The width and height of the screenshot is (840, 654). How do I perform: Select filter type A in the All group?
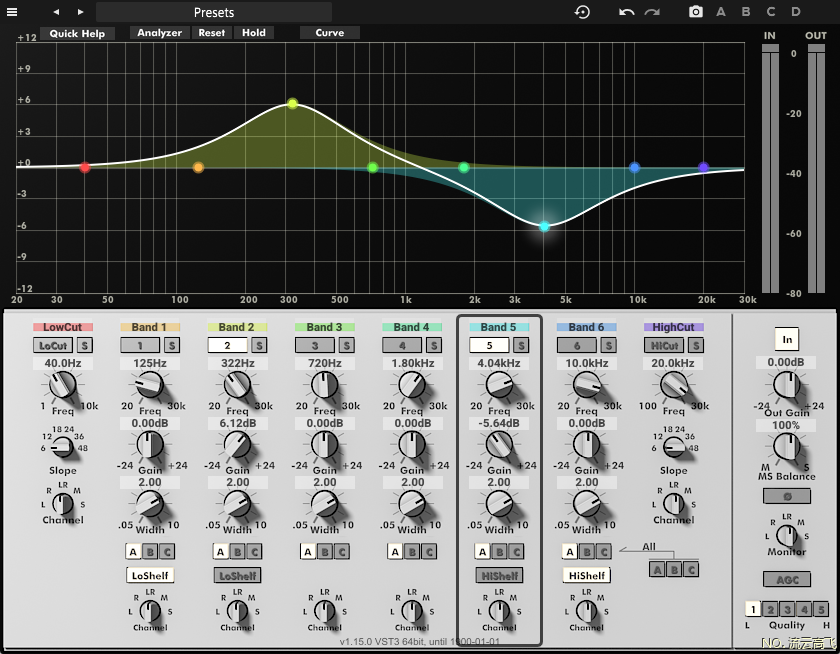[x=657, y=569]
